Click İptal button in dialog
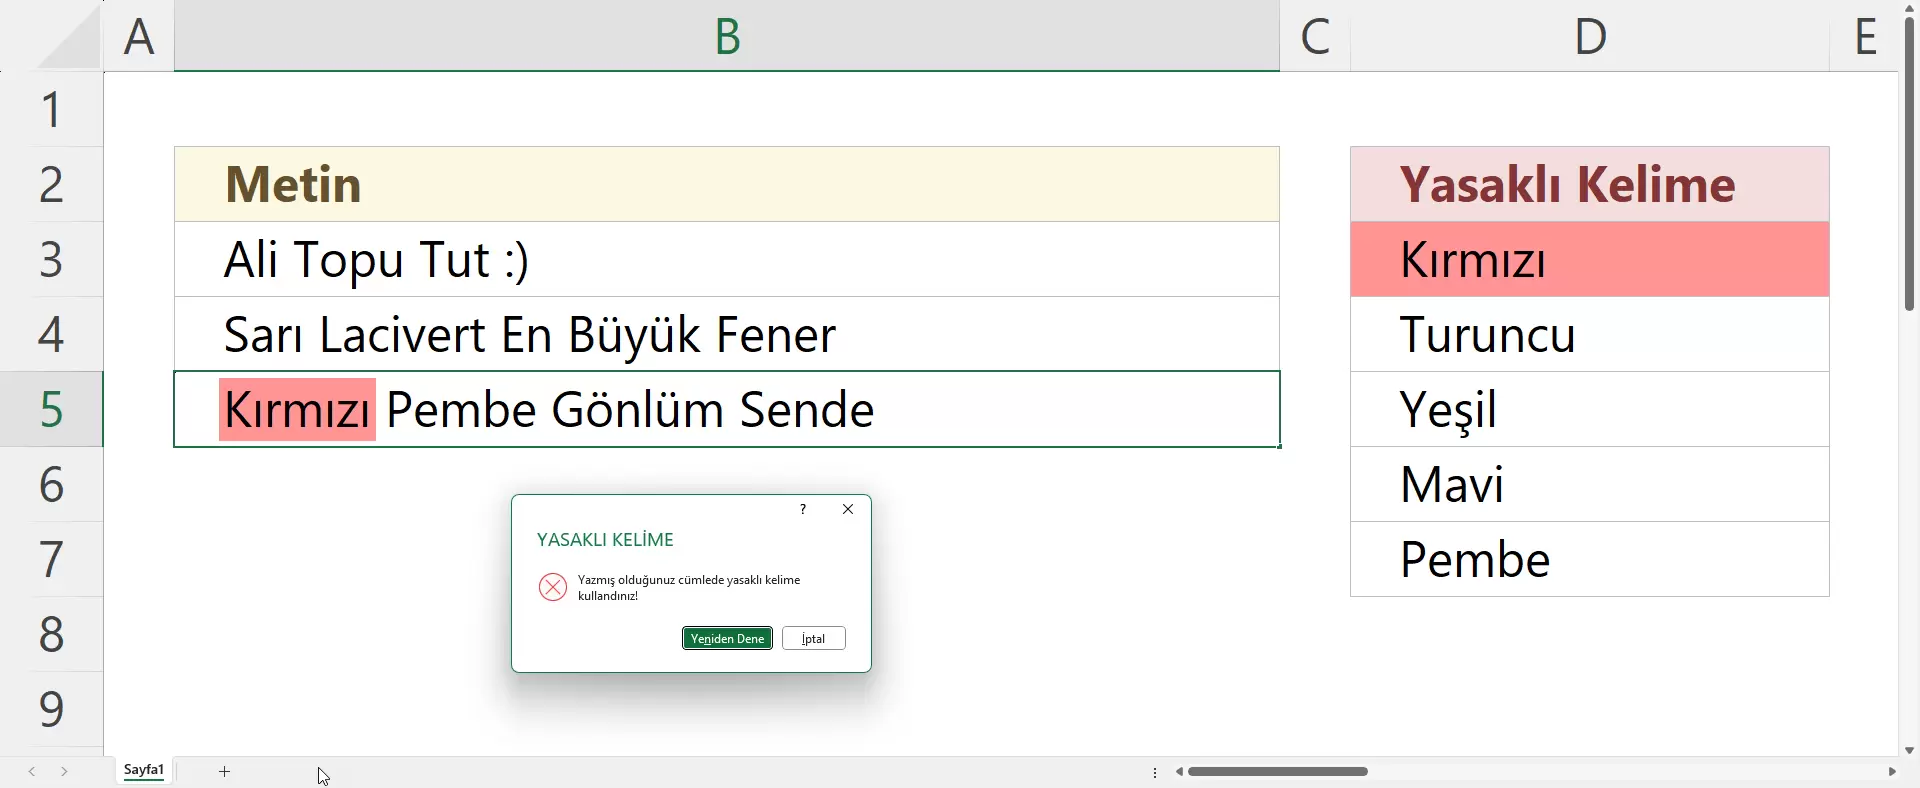Image resolution: width=1920 pixels, height=788 pixels. [x=814, y=638]
